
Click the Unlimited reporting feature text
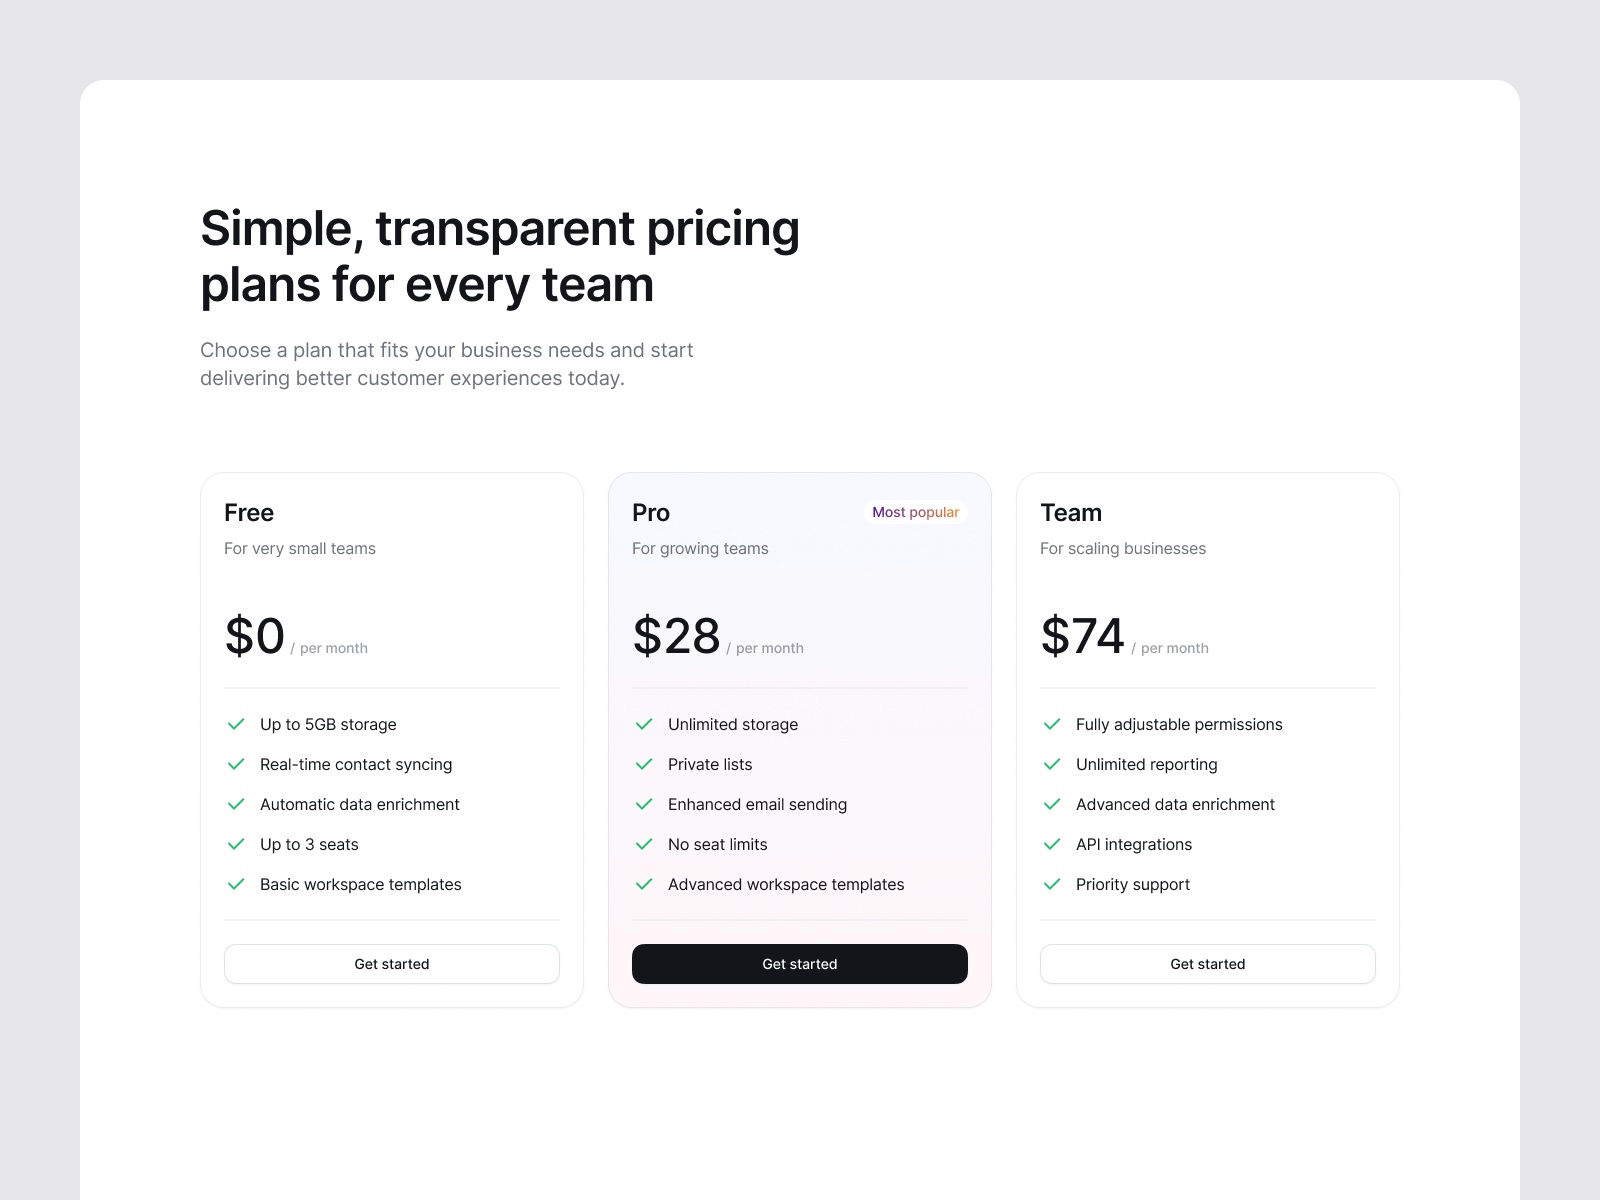1146,764
